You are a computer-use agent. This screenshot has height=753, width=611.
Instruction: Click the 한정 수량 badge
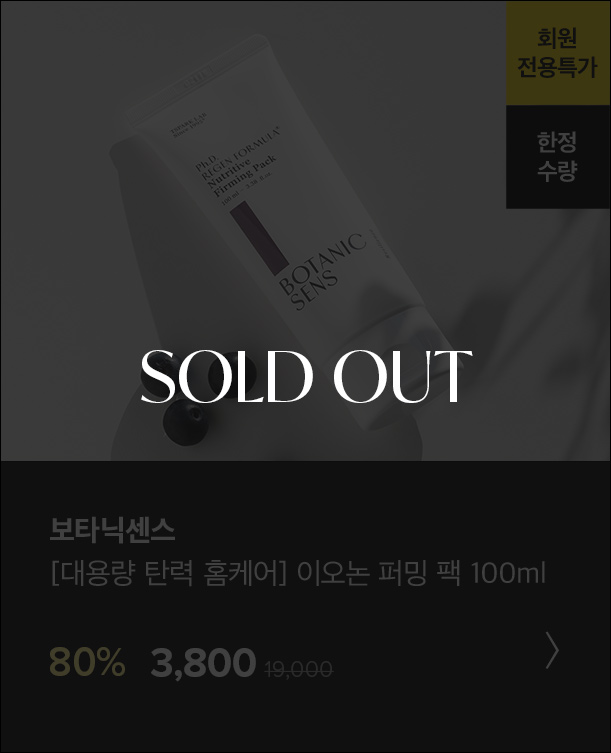coord(558,157)
